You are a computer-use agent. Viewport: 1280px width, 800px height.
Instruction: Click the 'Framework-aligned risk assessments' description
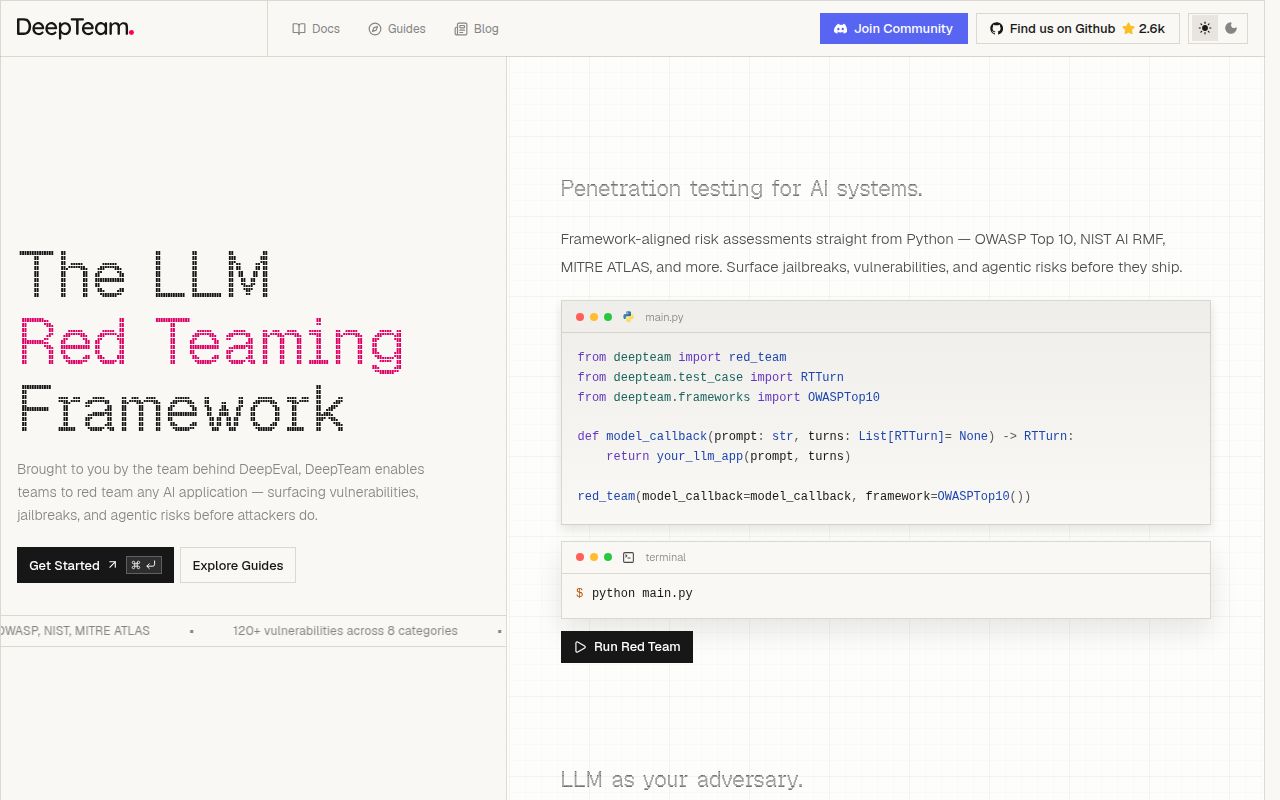pos(871,253)
